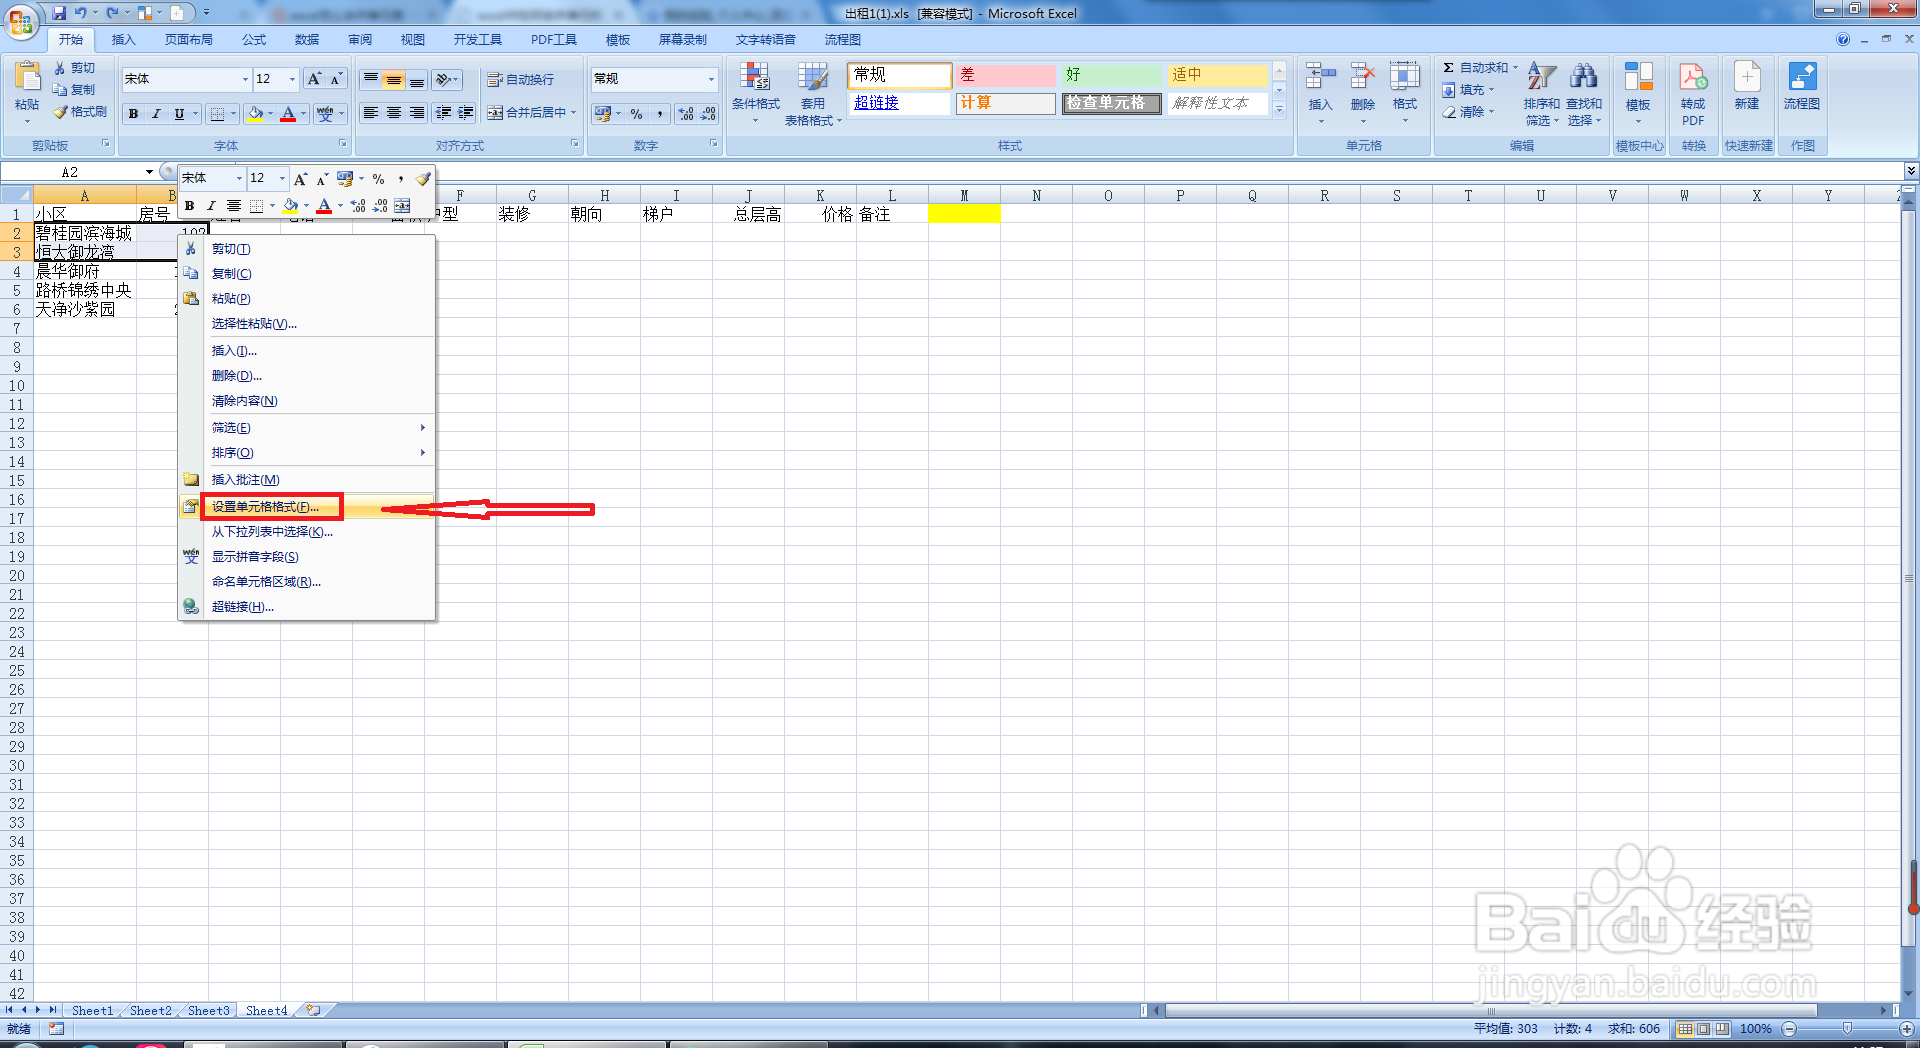Click the Insert Worksheet icon after Sheet4

(313, 1011)
